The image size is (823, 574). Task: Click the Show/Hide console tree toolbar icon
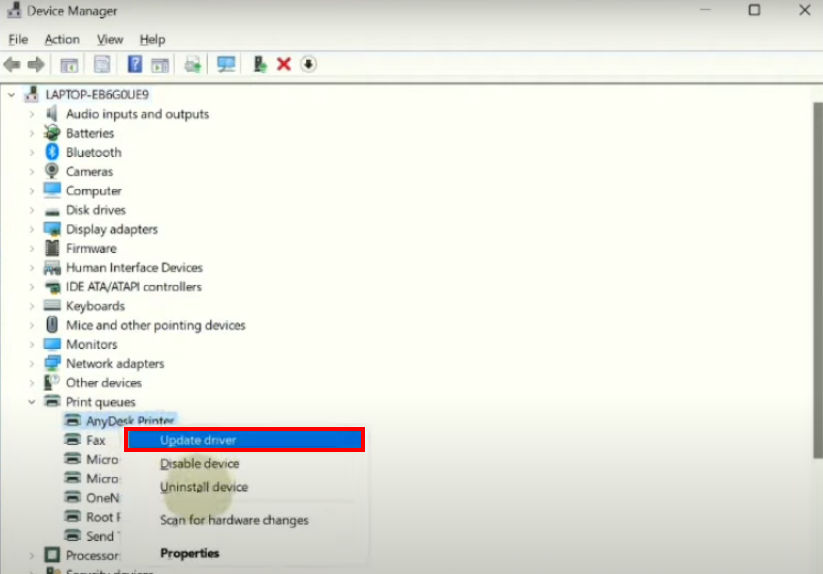[69, 65]
